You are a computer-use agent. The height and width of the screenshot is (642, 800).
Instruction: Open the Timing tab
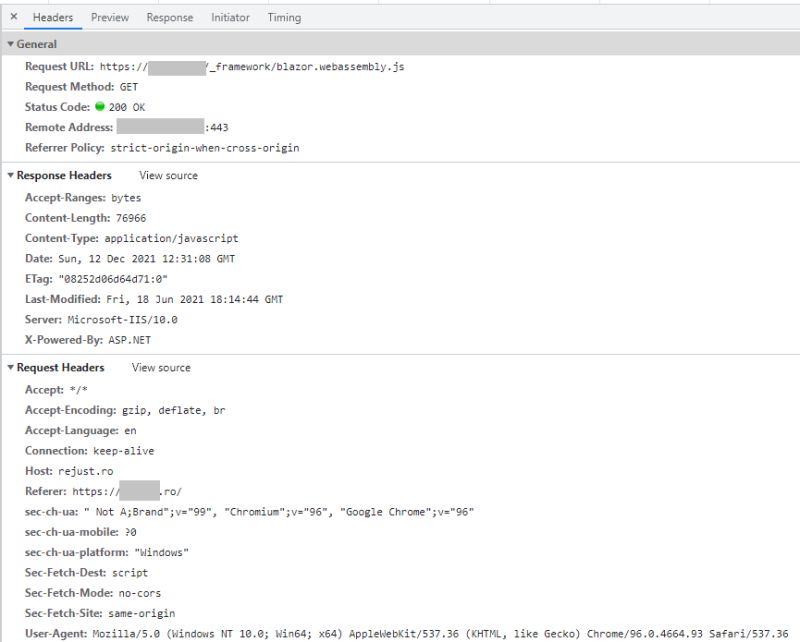pyautogui.click(x=285, y=17)
